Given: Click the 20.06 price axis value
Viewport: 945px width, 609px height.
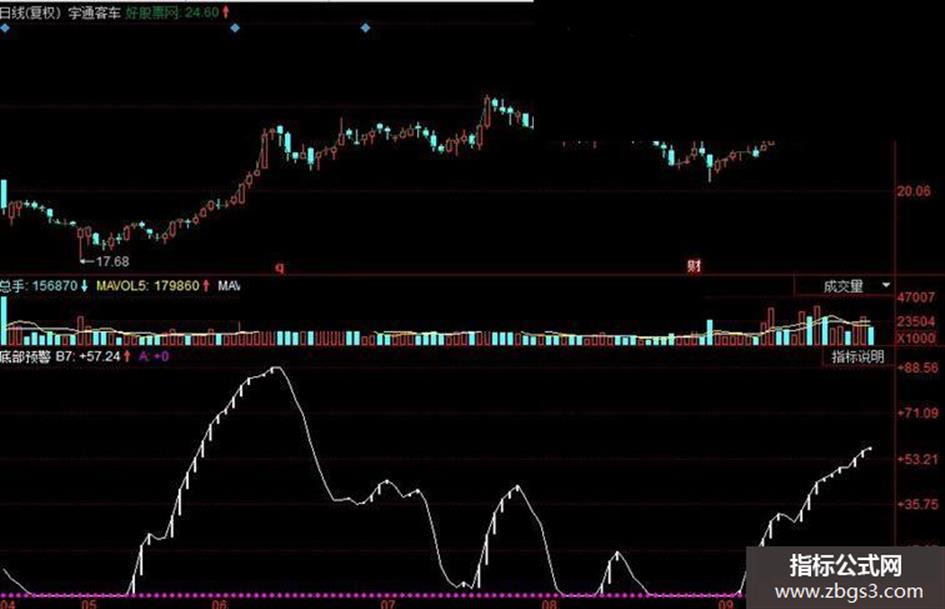Looking at the screenshot, I should [914, 191].
